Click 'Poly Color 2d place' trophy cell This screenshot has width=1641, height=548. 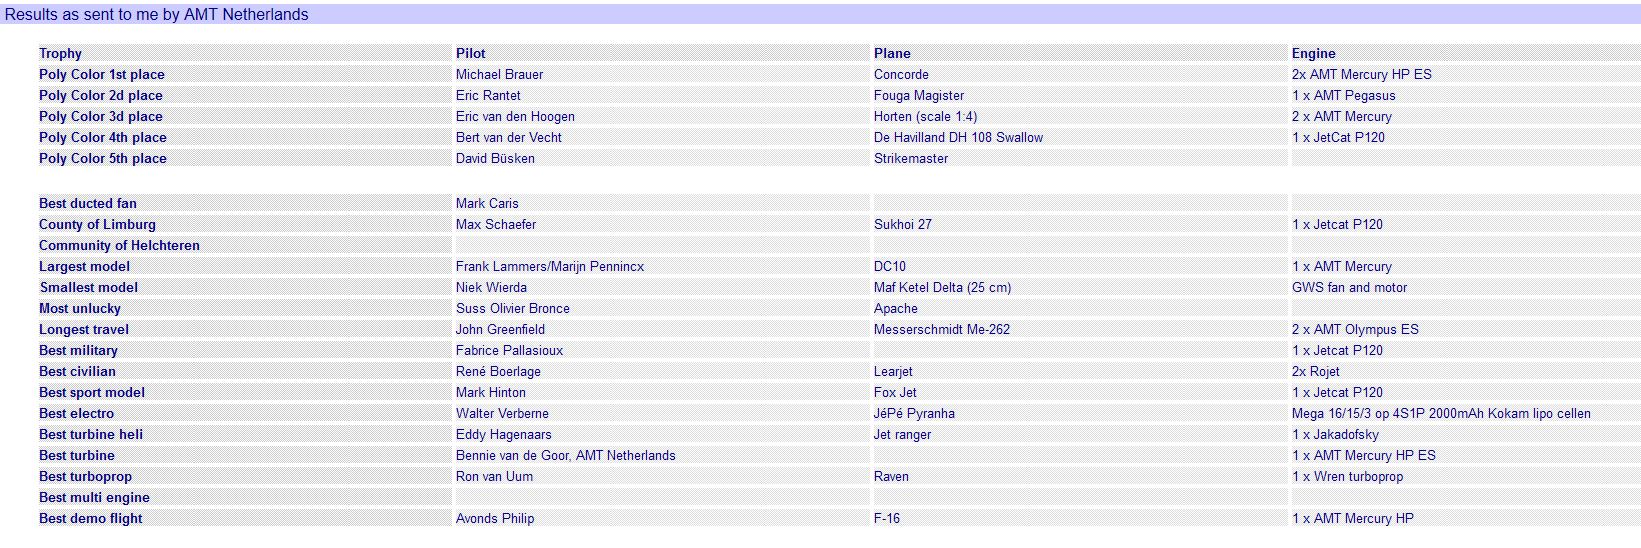(x=101, y=95)
